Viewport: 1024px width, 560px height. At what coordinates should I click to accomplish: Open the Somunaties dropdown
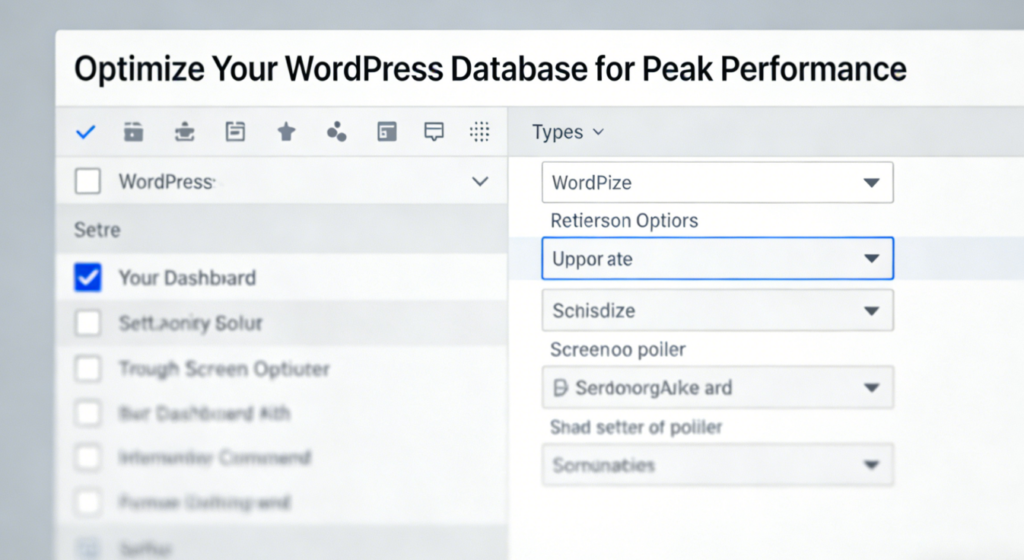coord(717,465)
